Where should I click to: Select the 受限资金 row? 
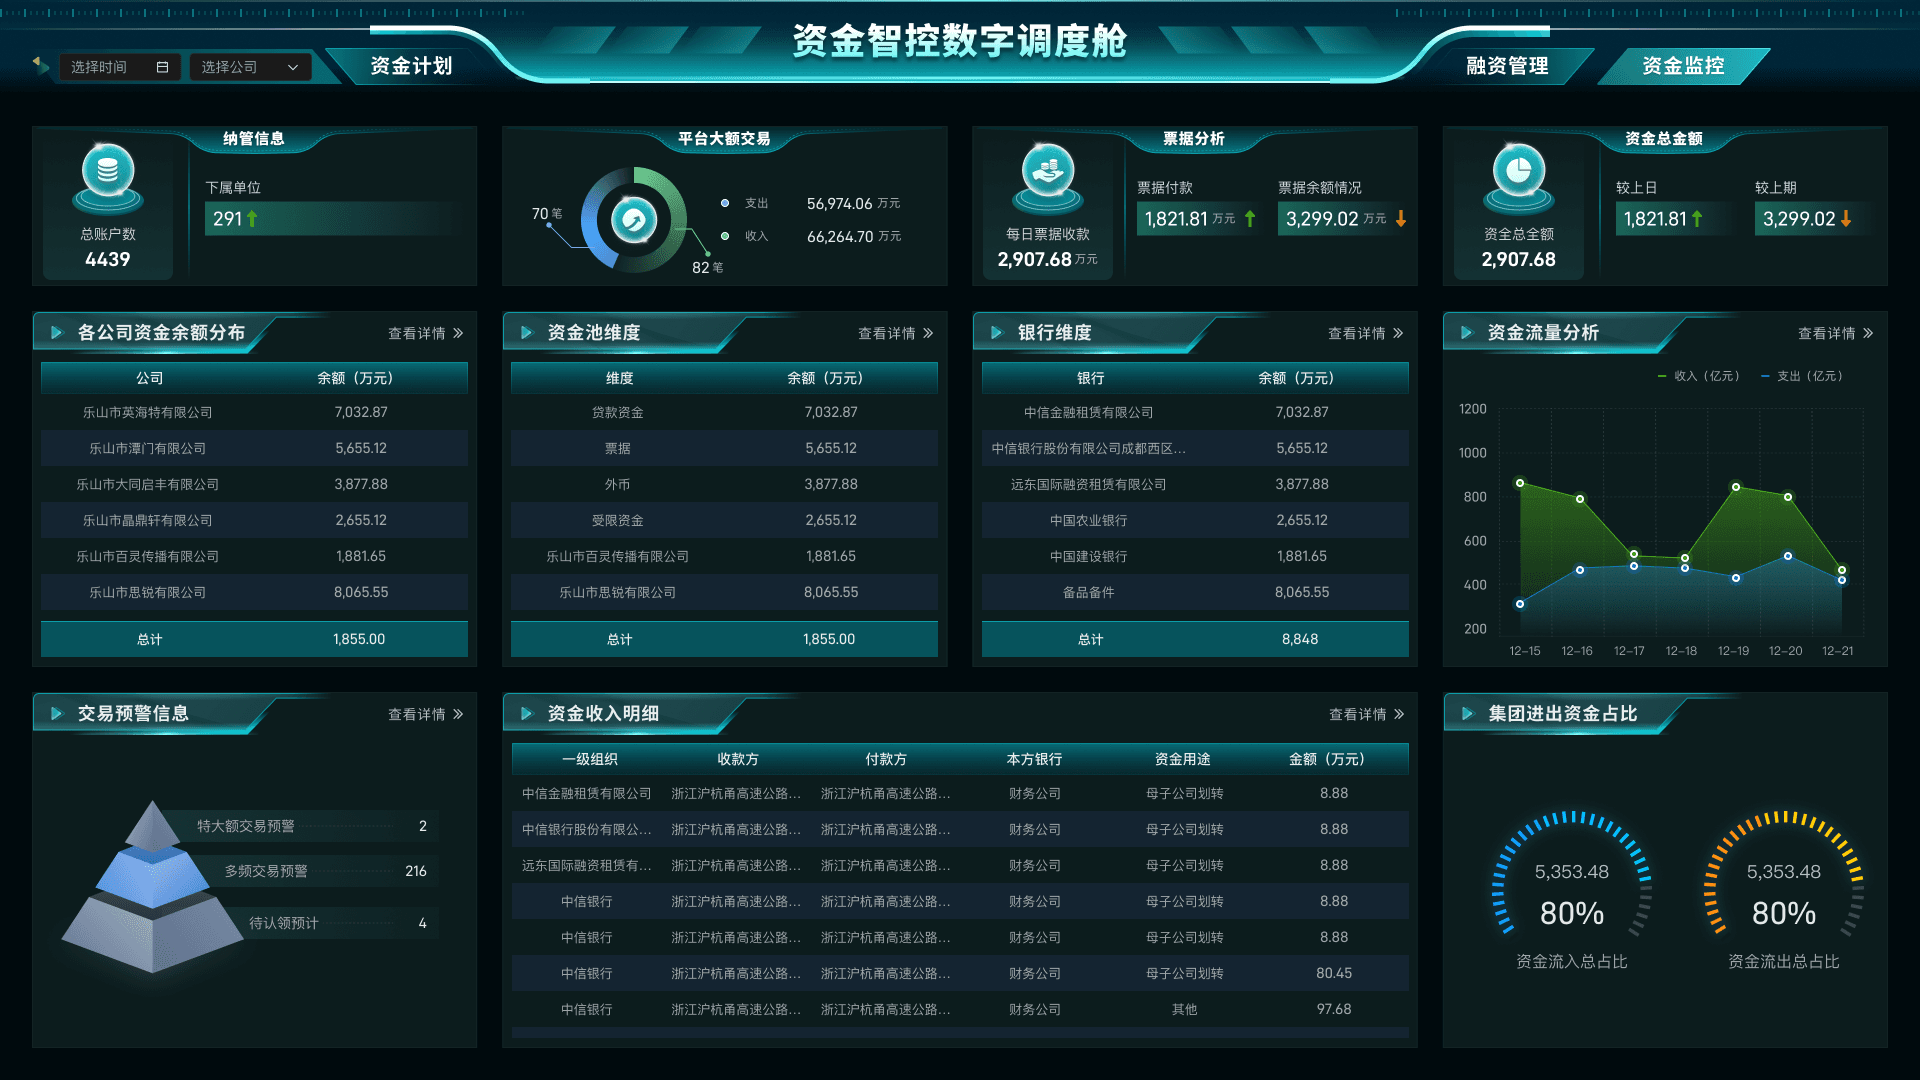(x=724, y=520)
